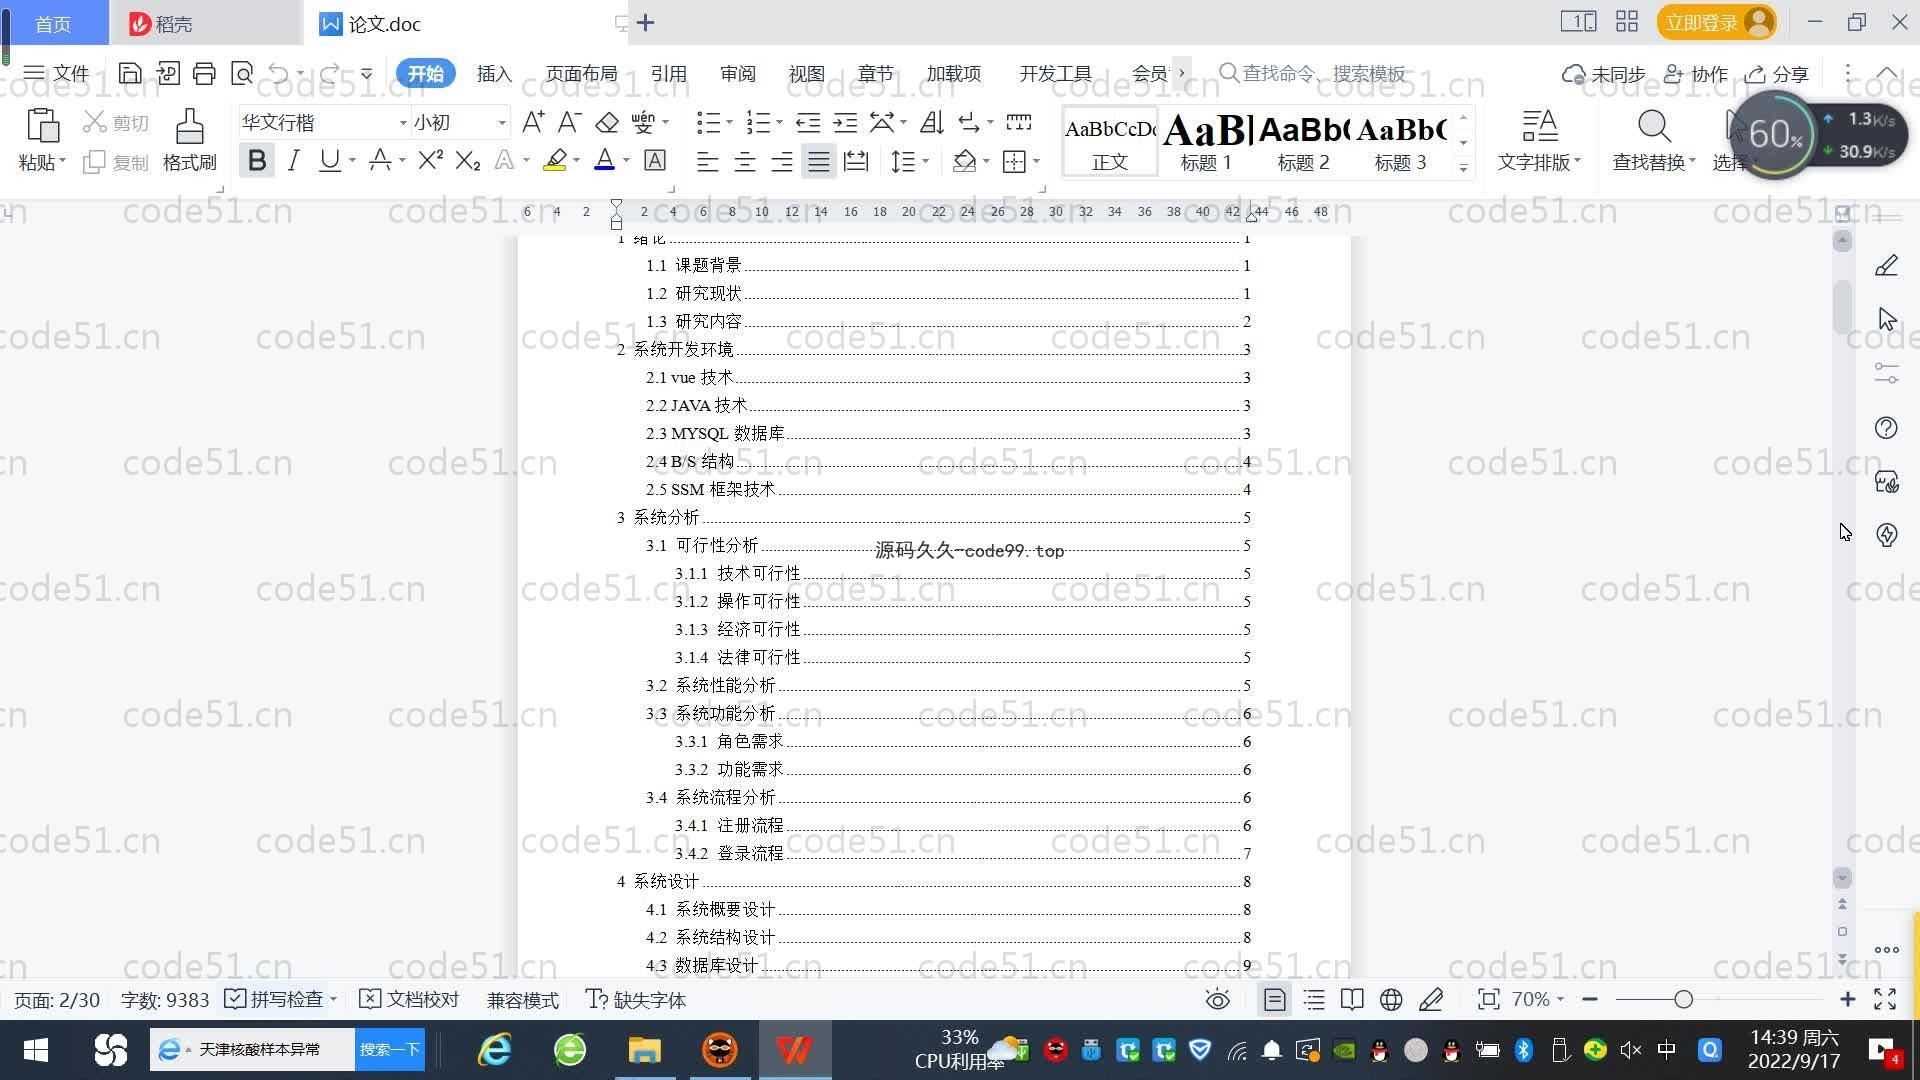
Task: Open the text layout 文字排版 tool
Action: 1539,140
